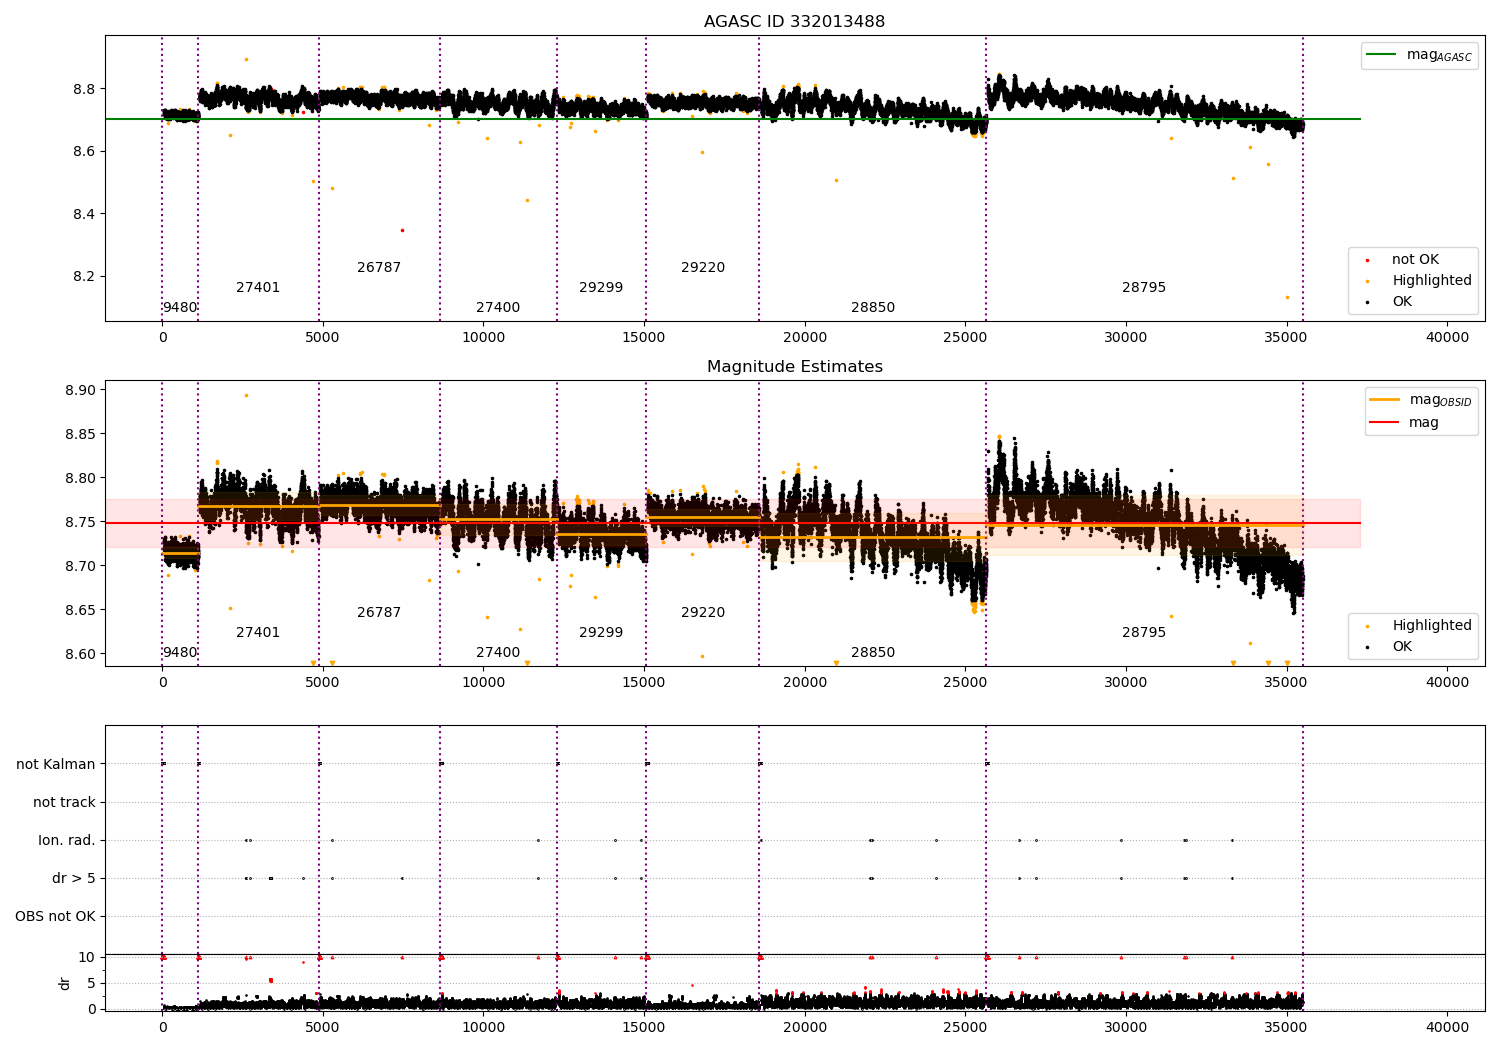The width and height of the screenshot is (1500, 1050).
Task: Select 'Highlighted' legend entry in Magnitude Estimates plot
Action: coord(1432,625)
